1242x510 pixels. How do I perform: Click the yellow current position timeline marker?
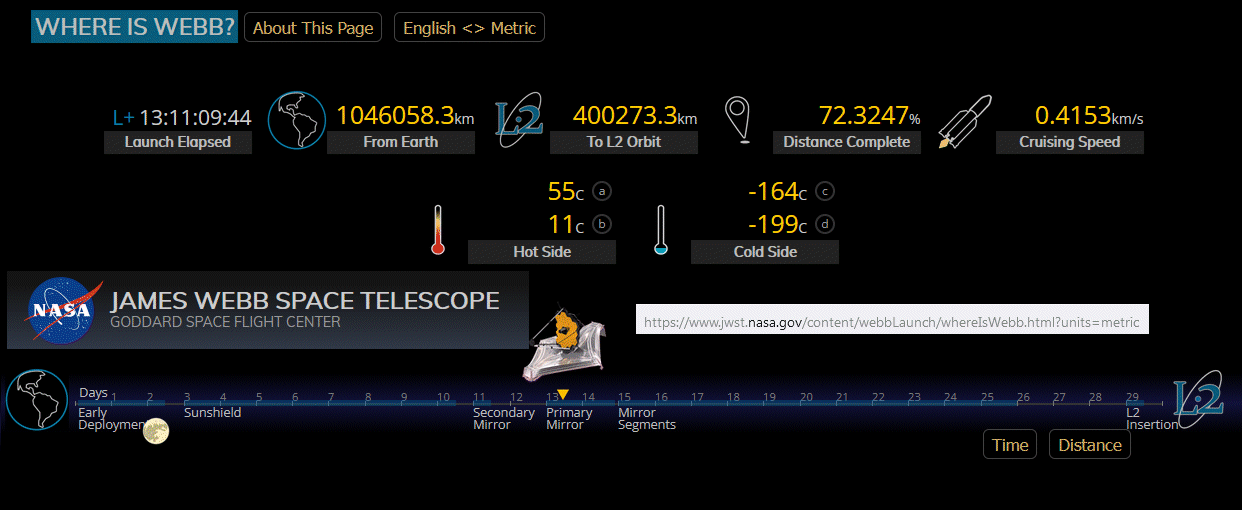click(x=563, y=395)
